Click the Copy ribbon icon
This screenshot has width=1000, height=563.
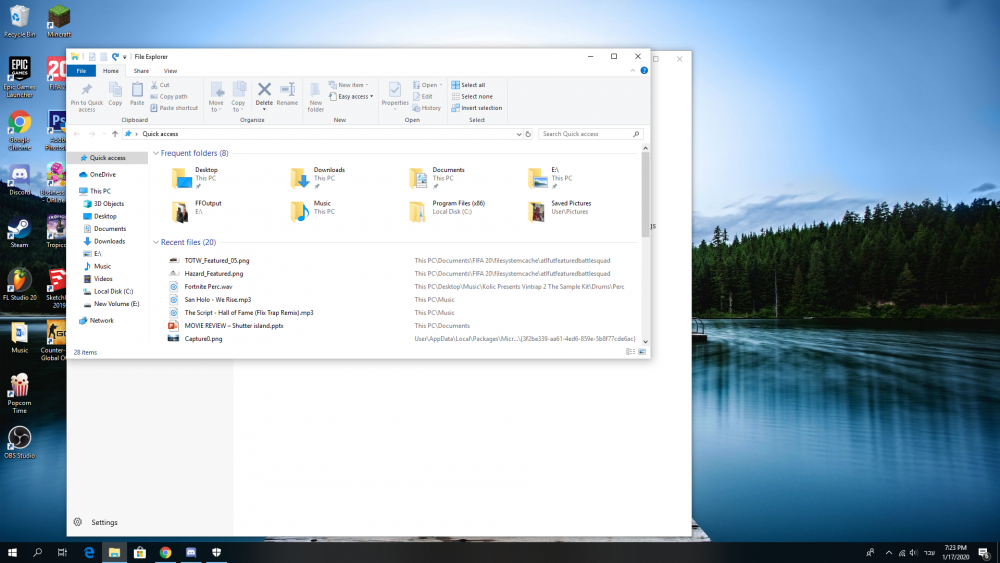[x=115, y=94]
